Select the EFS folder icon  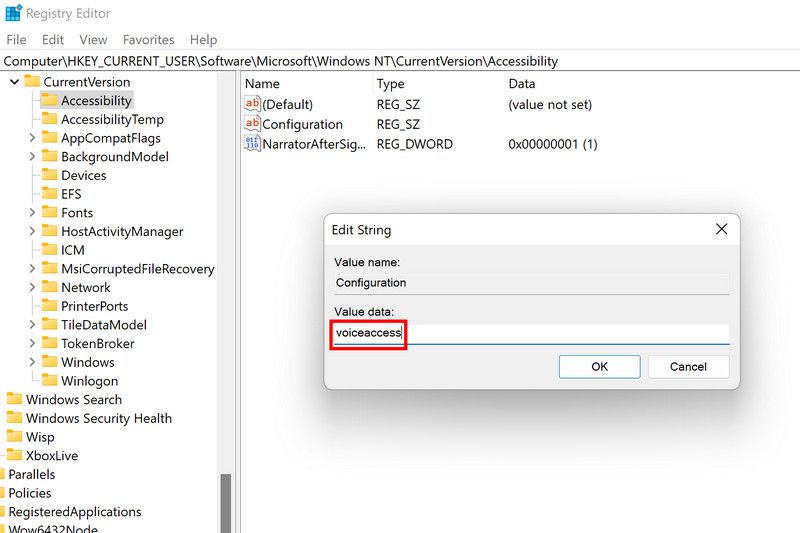49,193
